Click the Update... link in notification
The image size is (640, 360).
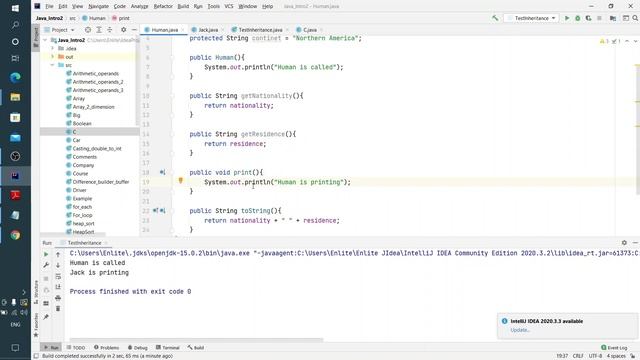(520, 330)
